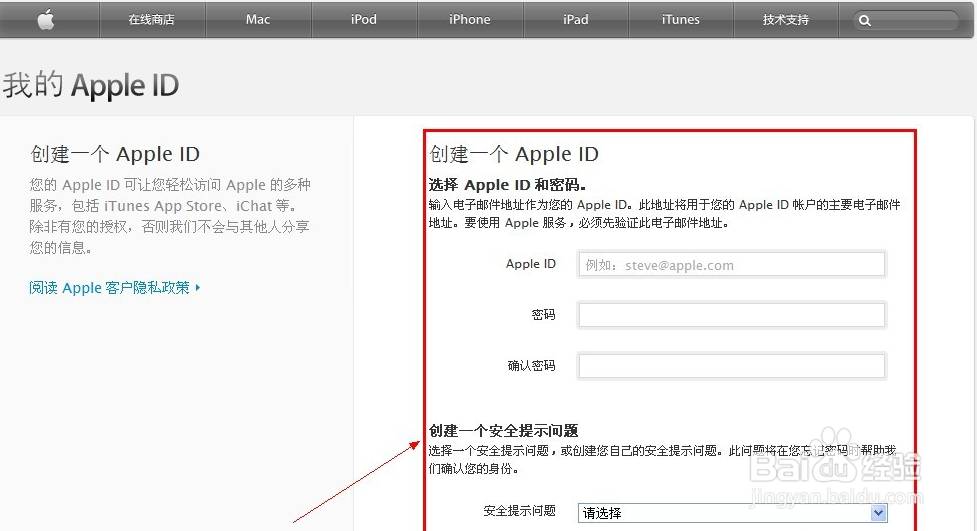Image resolution: width=977 pixels, height=531 pixels.
Task: Open the 安全提示问题 dropdown showing 请选择
Action: (732, 513)
